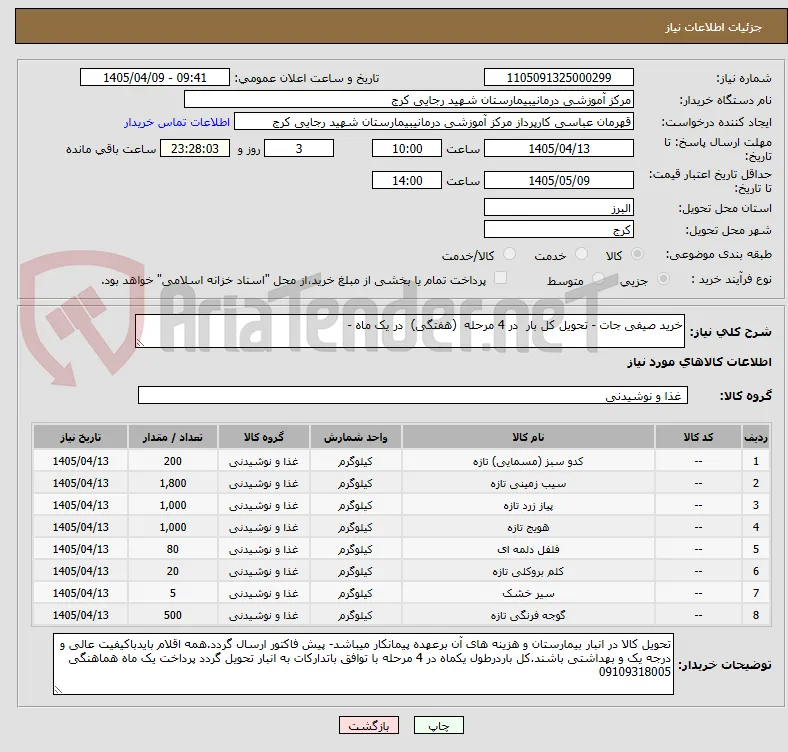Click the price validity date field 1405/05/09
Image resolution: width=788 pixels, height=752 pixels.
click(x=558, y=180)
